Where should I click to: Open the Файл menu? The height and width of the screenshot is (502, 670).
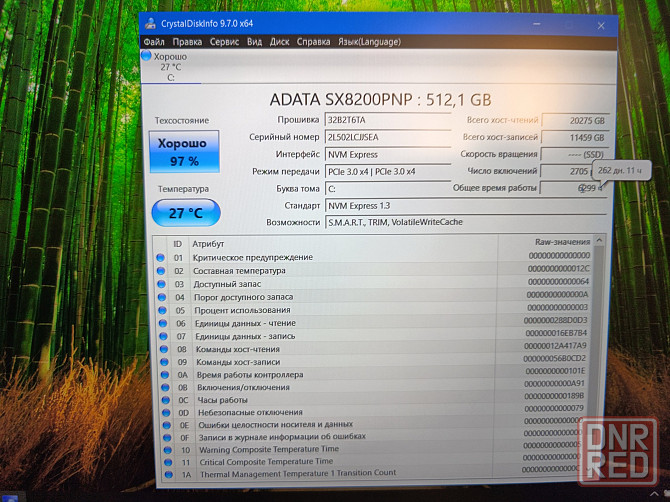(x=154, y=42)
